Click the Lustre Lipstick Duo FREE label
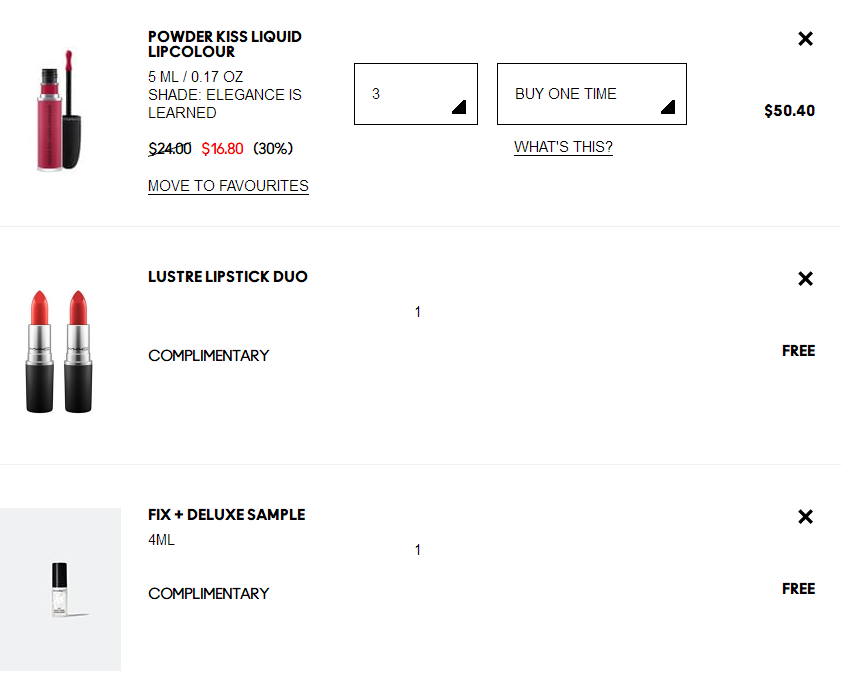Screen dimensions: 841x679 (x=798, y=351)
